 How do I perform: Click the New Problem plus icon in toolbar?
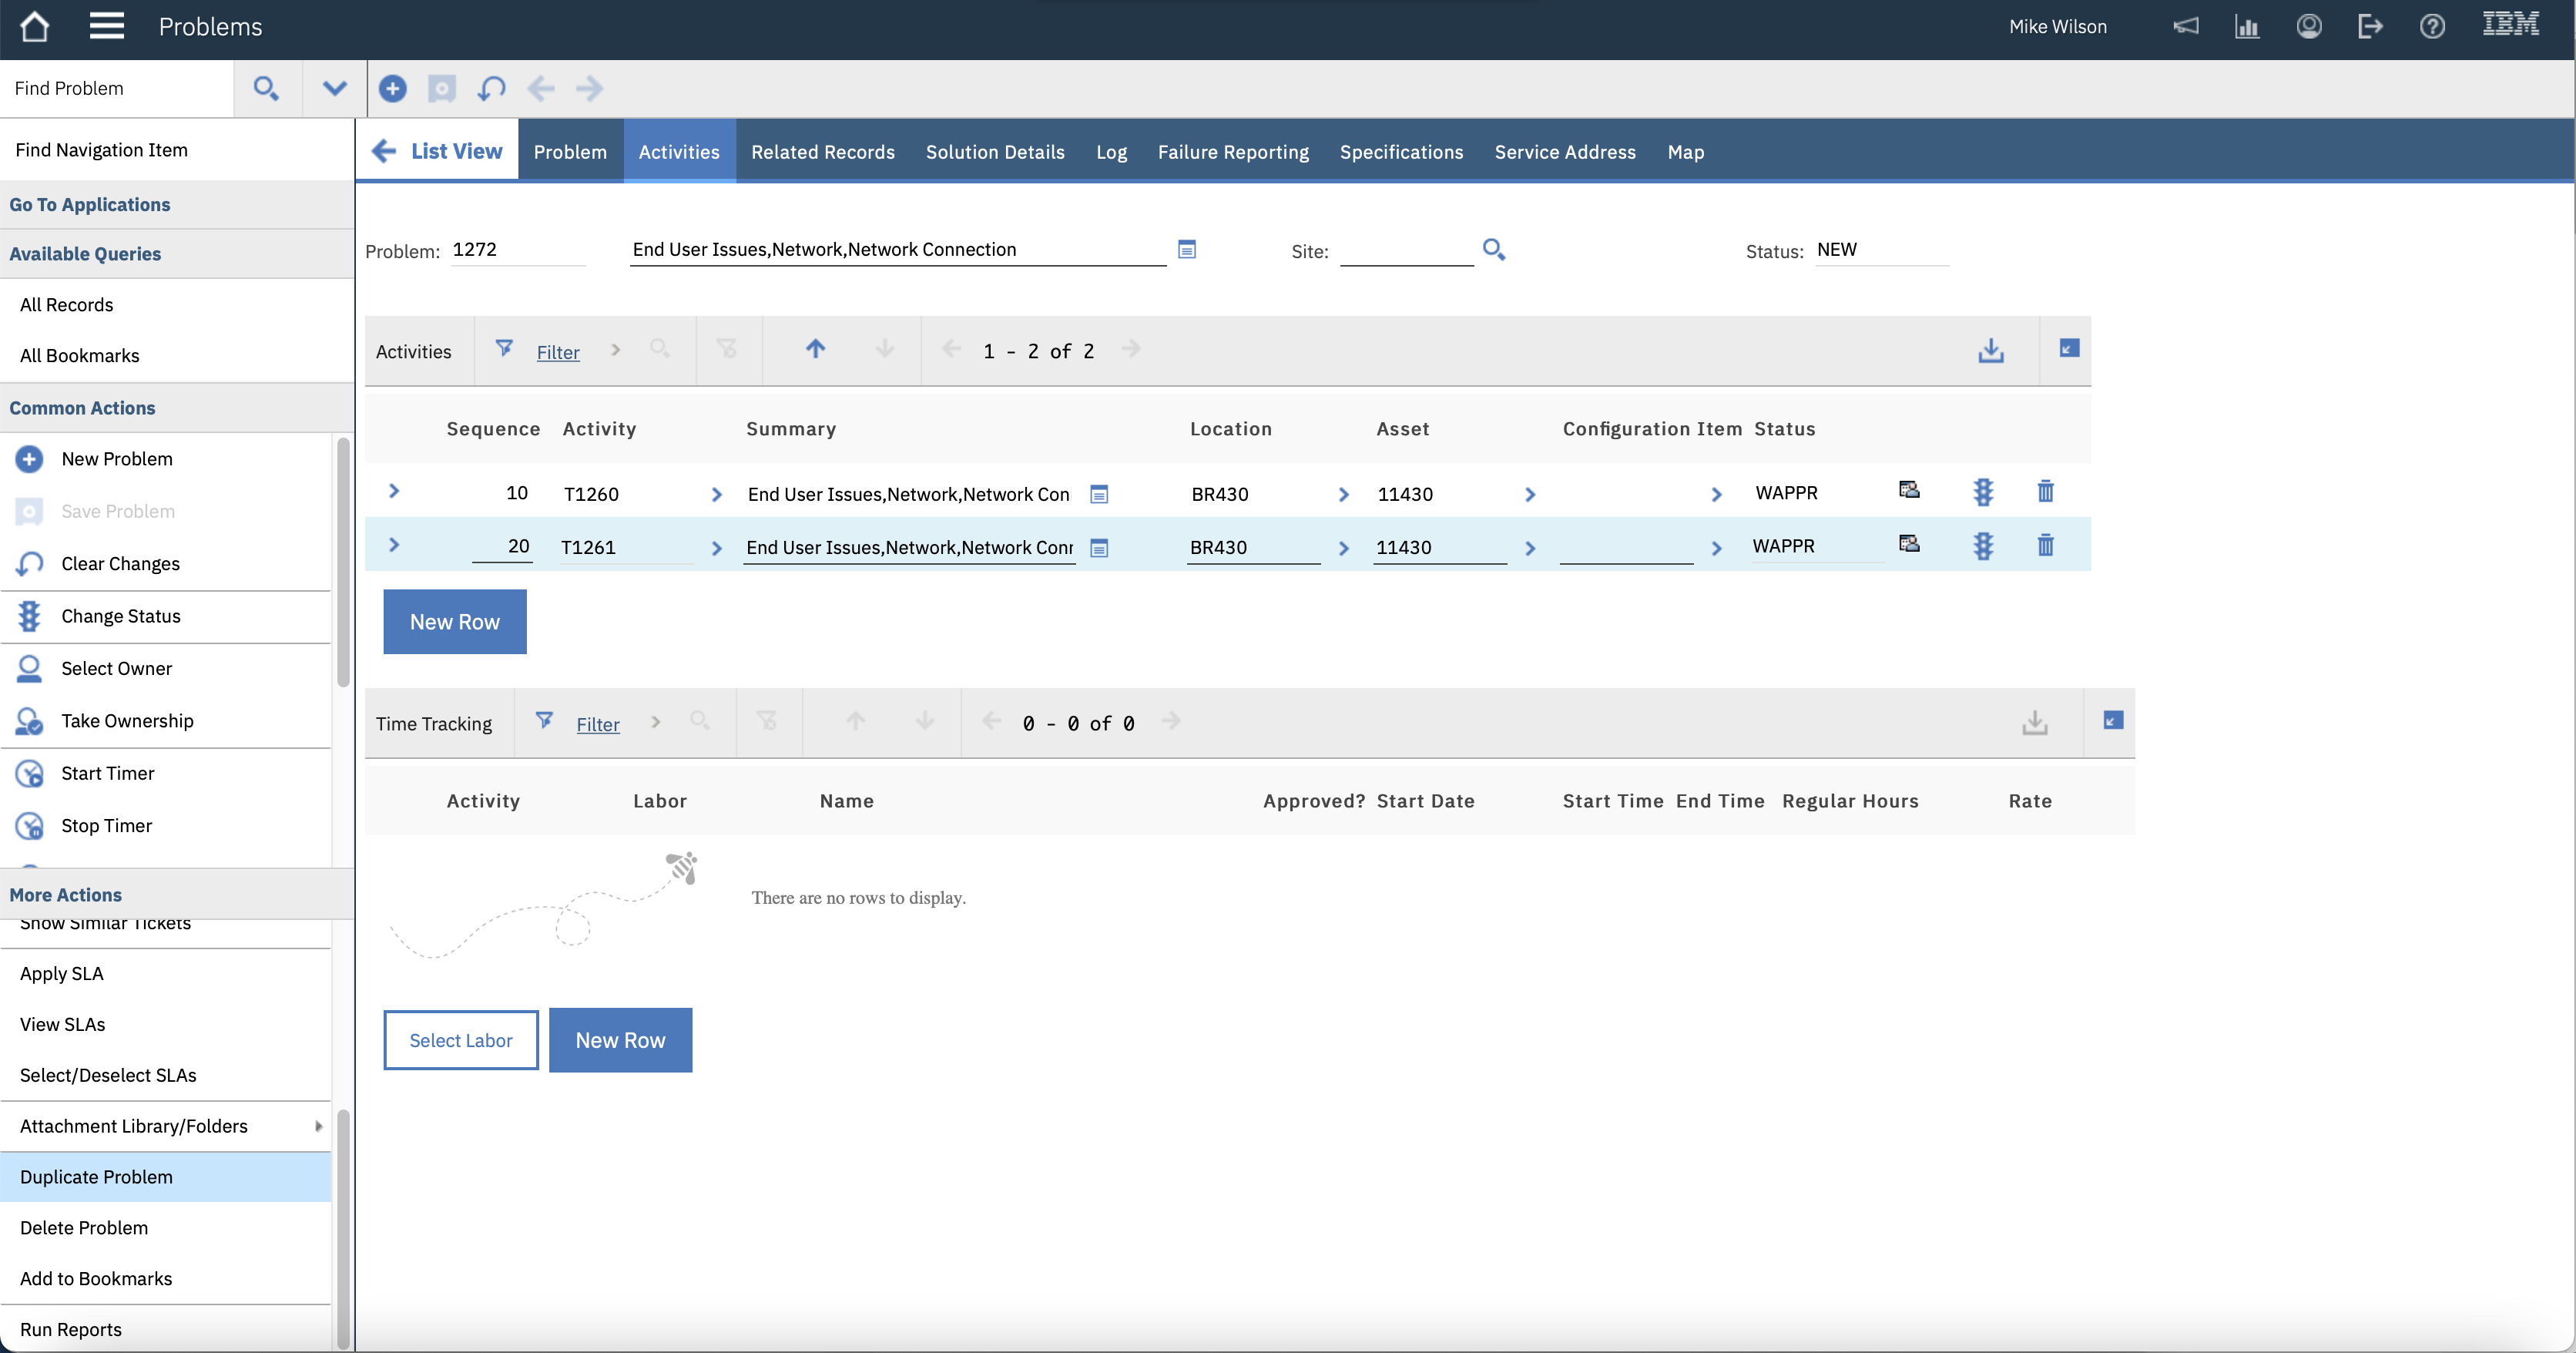[x=392, y=89]
